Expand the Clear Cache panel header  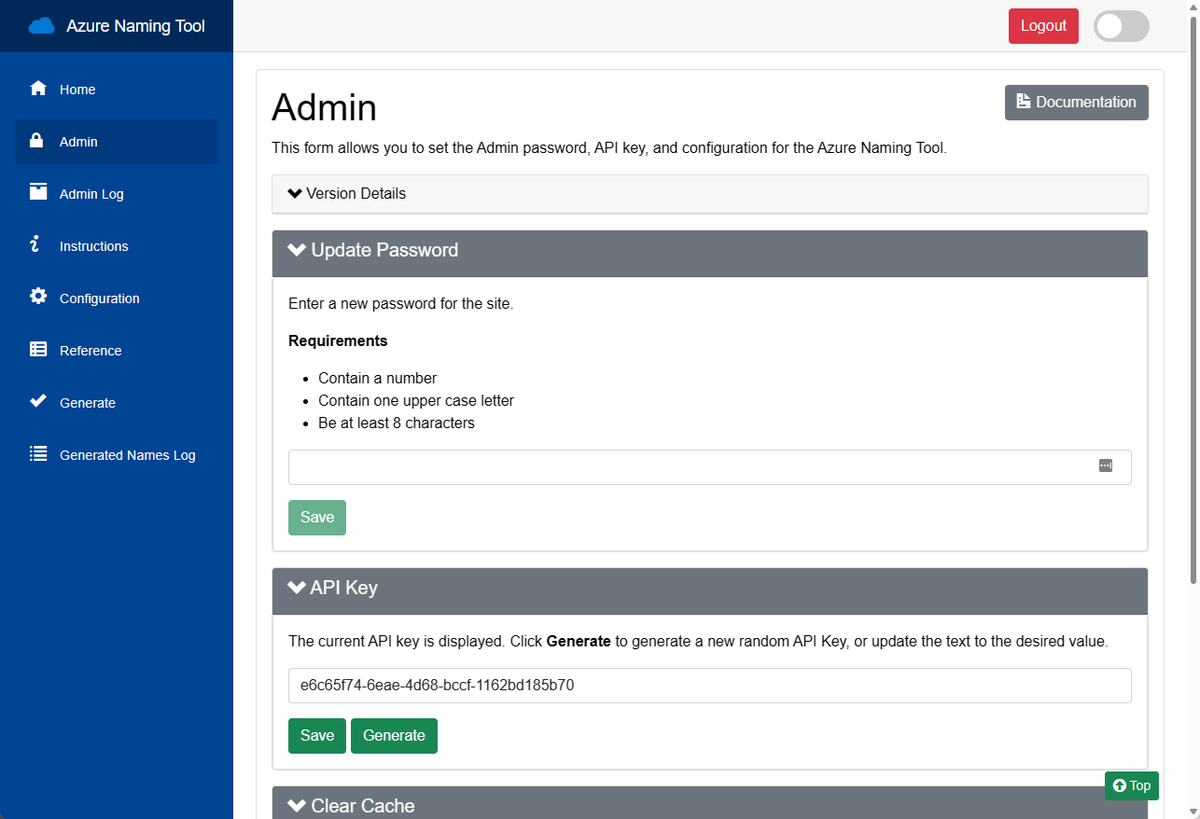click(710, 803)
